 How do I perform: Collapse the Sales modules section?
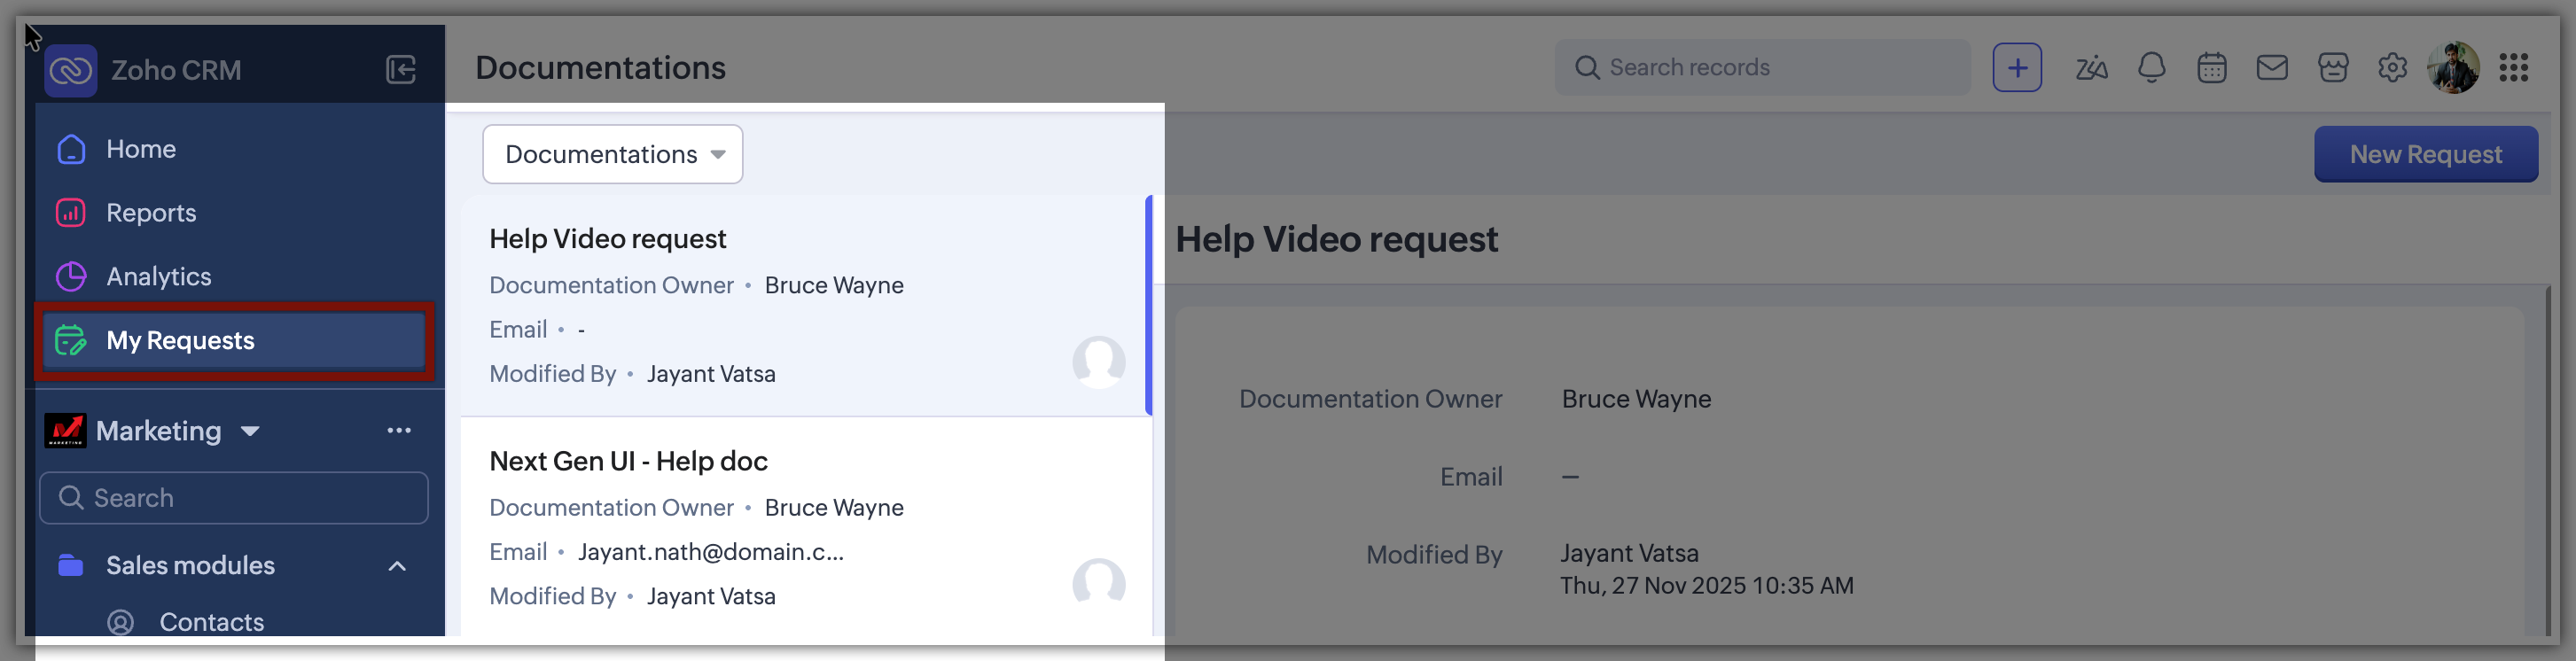(397, 566)
